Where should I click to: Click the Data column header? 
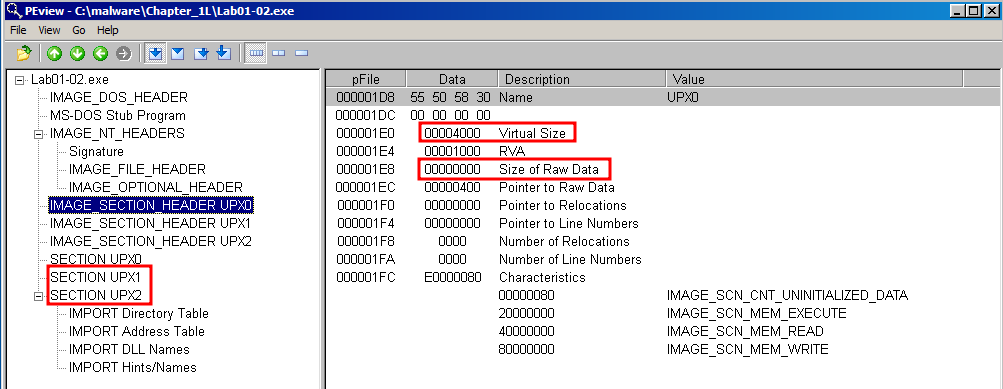pos(452,79)
